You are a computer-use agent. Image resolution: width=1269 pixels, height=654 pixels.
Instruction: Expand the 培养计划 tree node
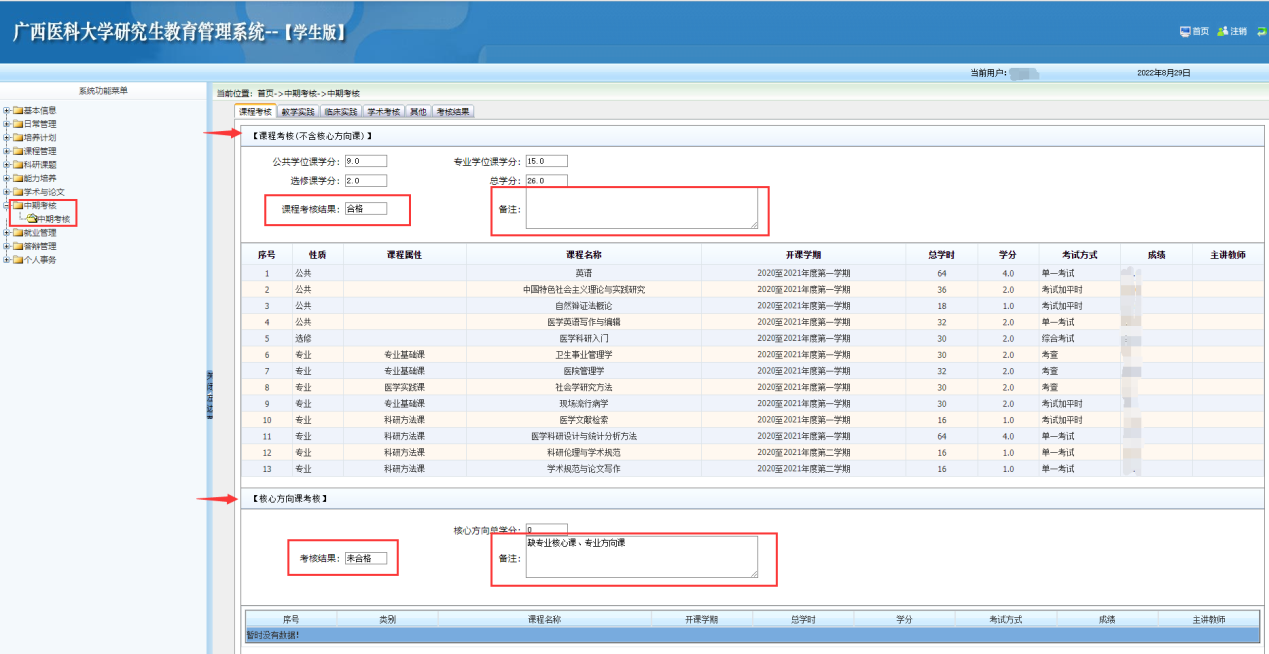pyautogui.click(x=7, y=137)
